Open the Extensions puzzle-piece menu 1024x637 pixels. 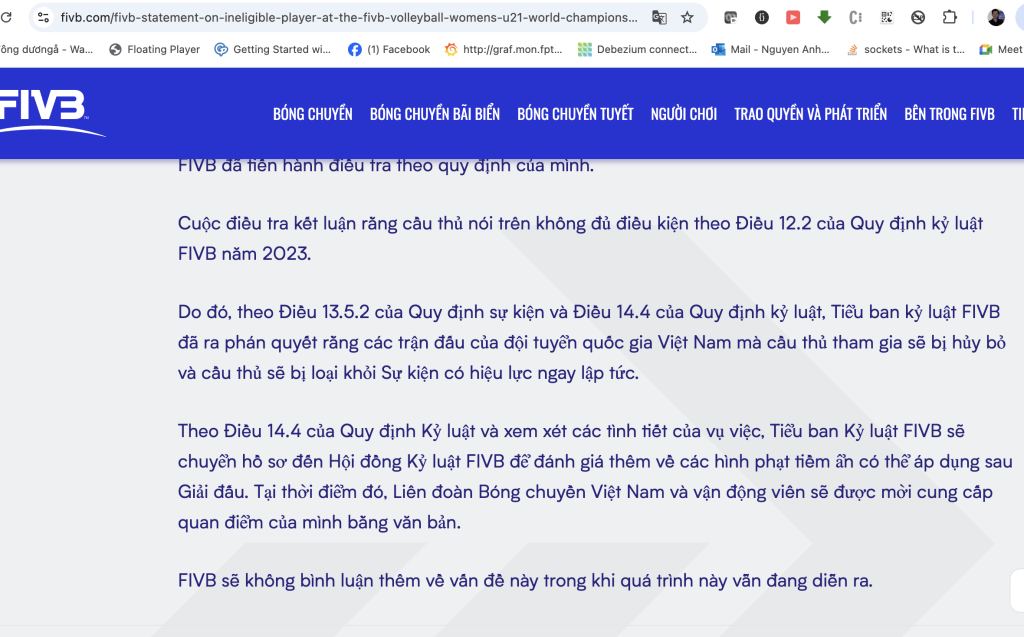click(950, 18)
